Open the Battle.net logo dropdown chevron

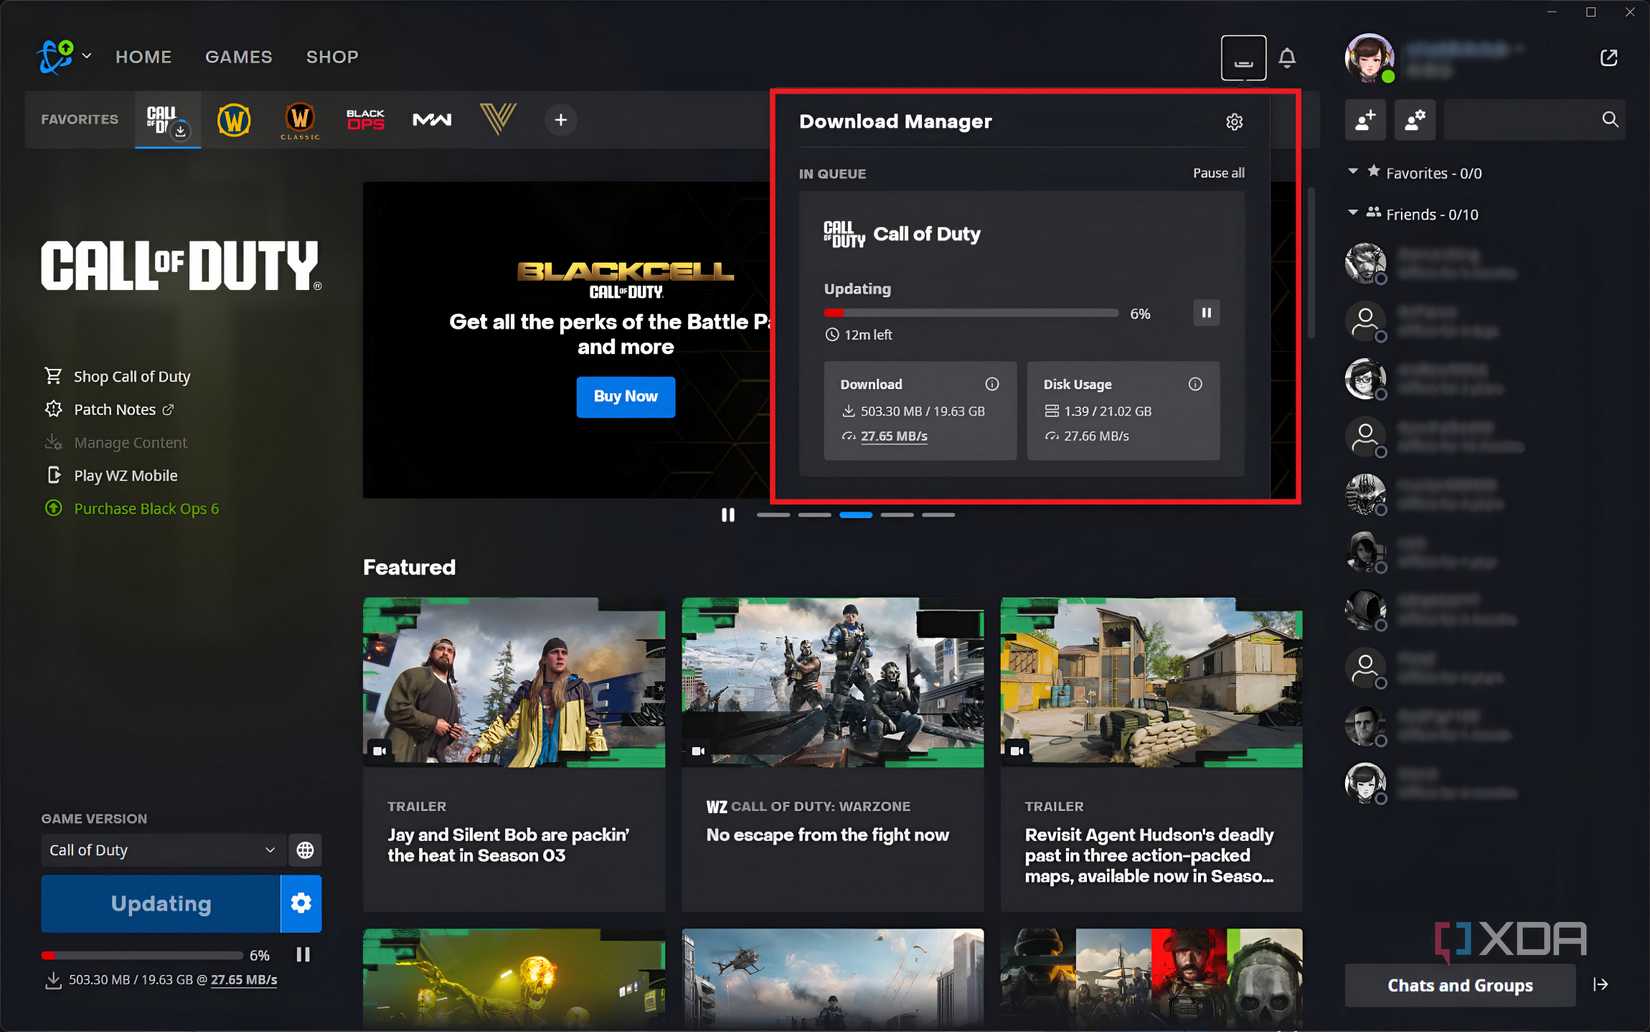point(86,57)
